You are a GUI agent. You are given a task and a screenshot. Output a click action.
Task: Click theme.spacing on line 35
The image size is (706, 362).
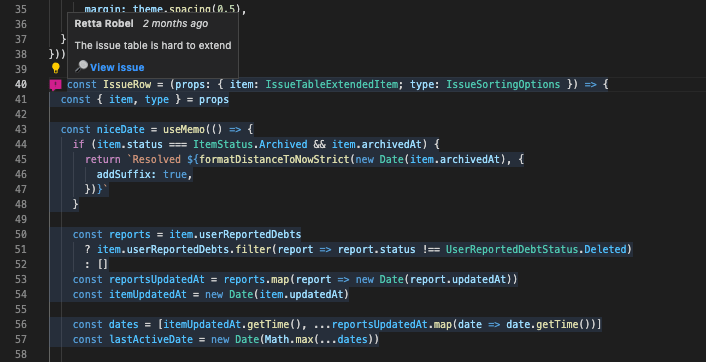click(172, 9)
